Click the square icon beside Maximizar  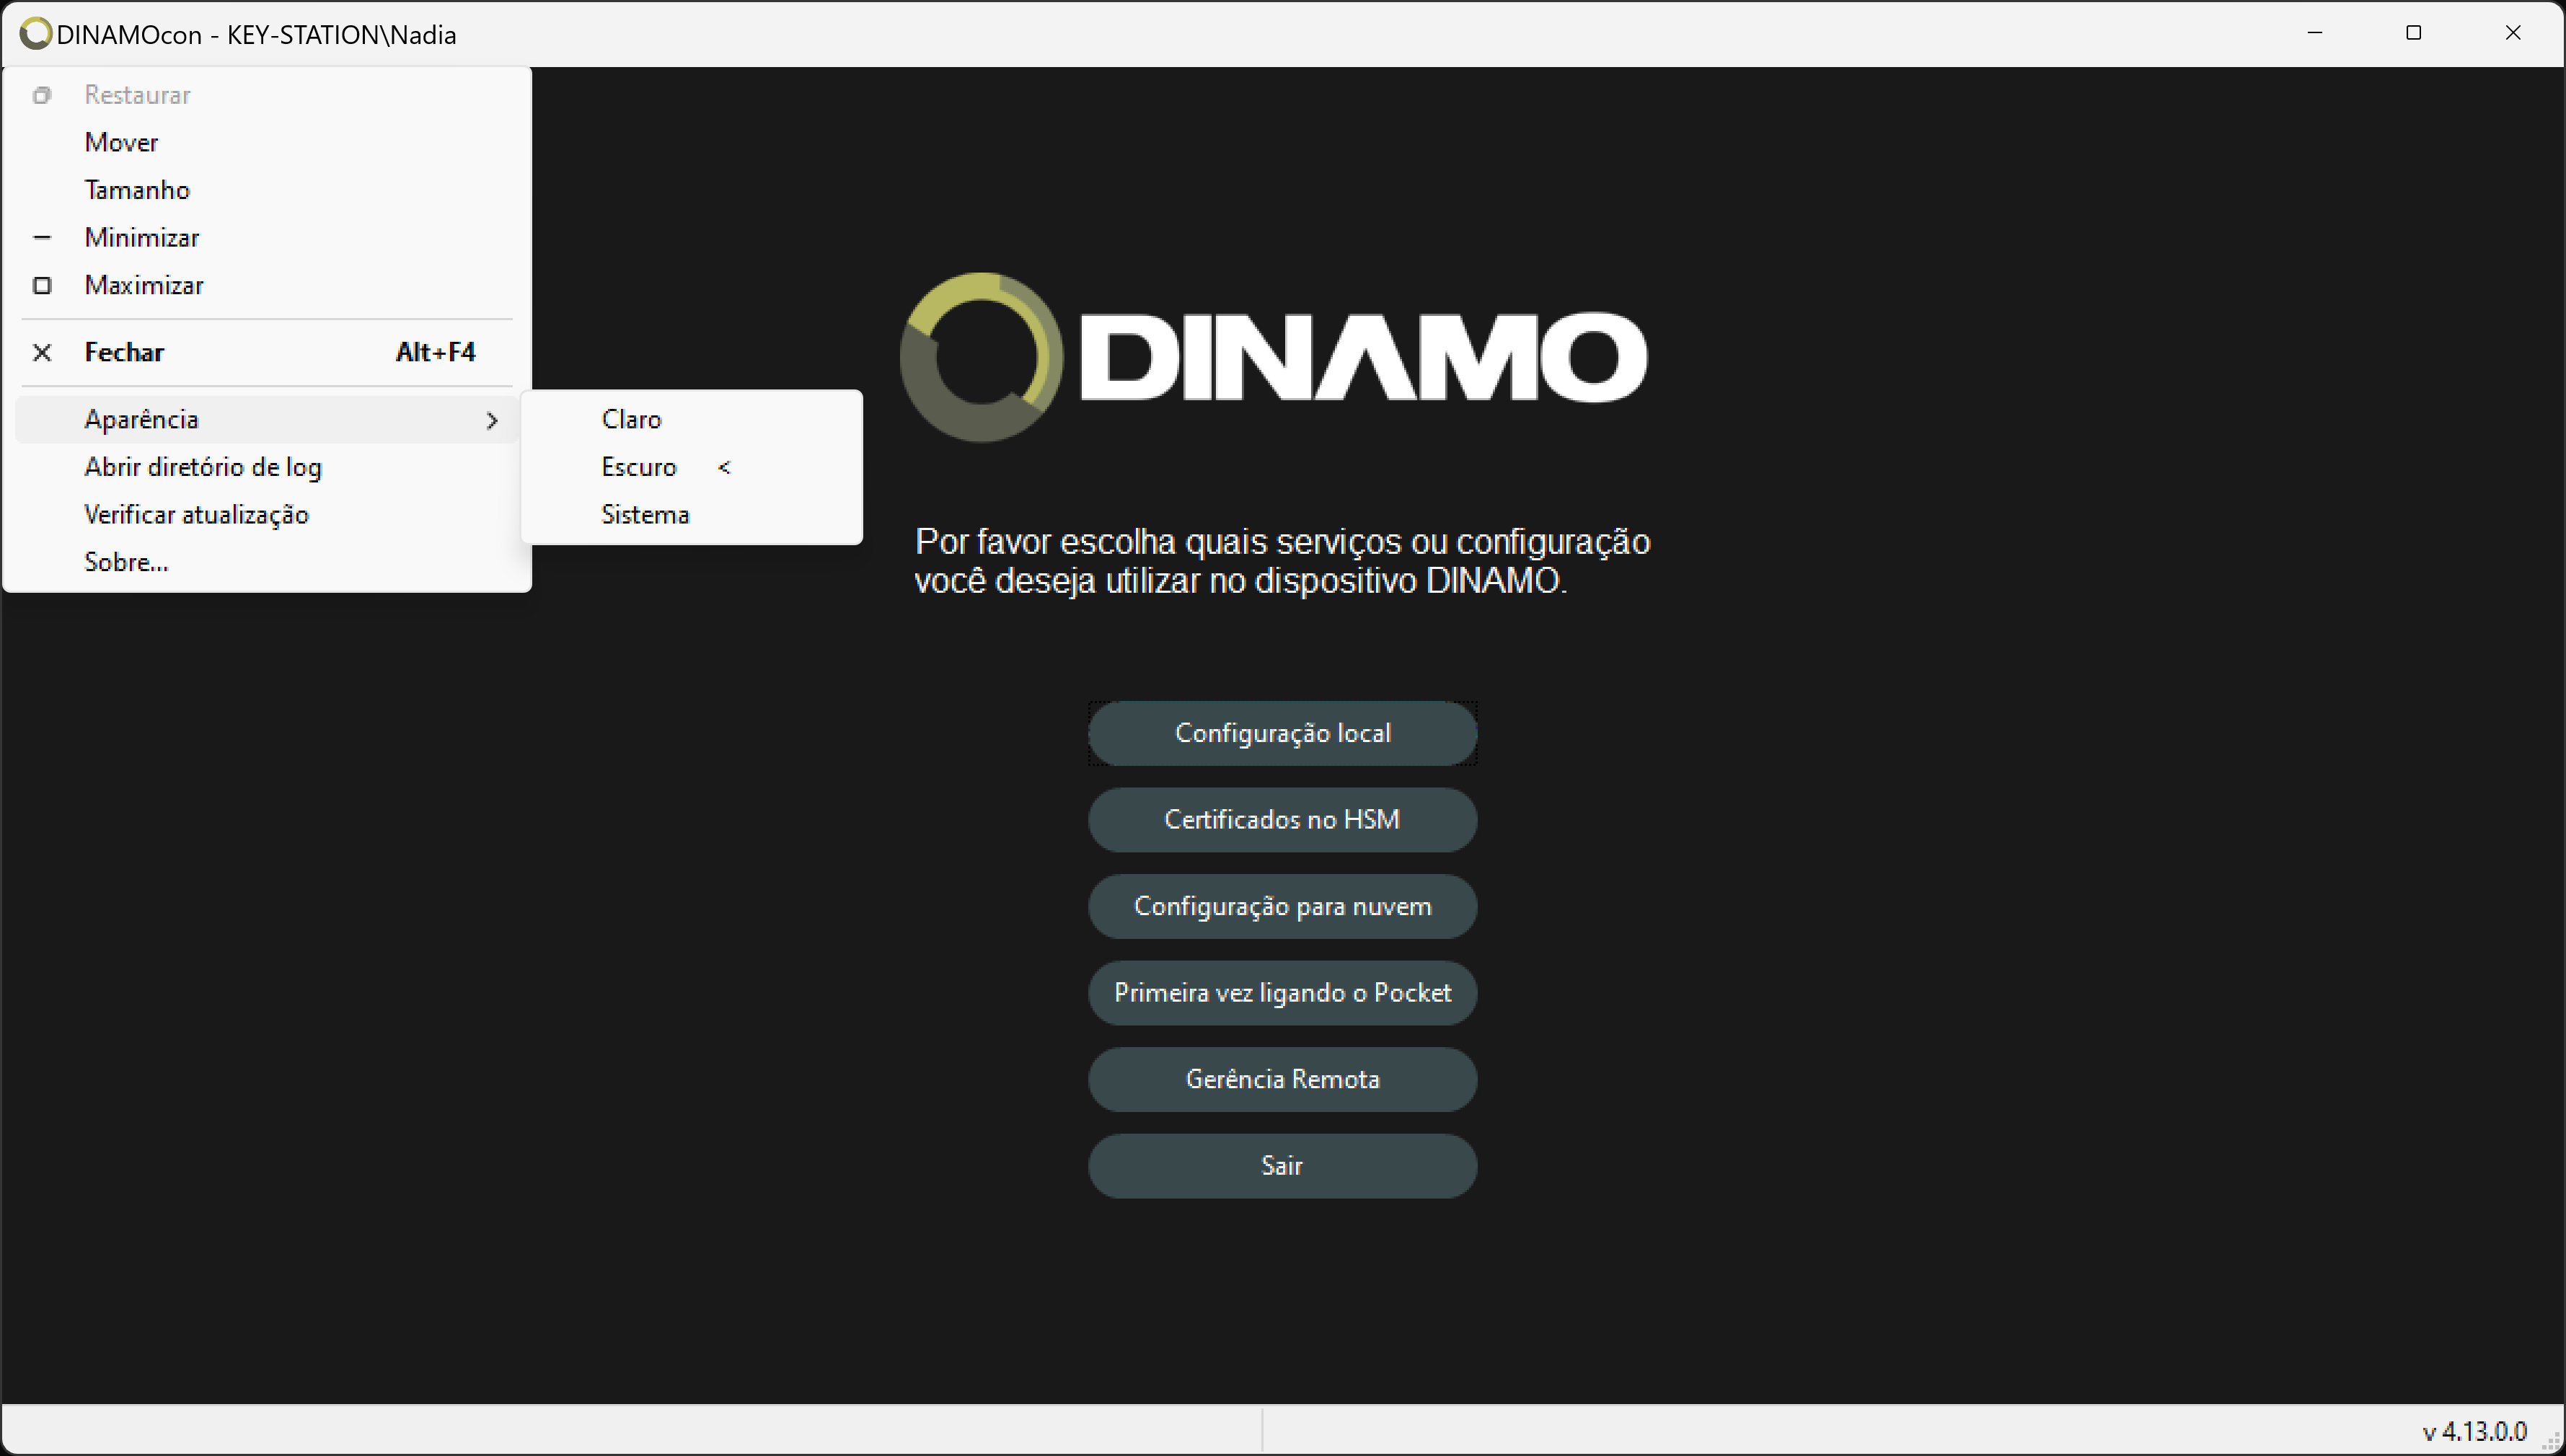click(42, 286)
